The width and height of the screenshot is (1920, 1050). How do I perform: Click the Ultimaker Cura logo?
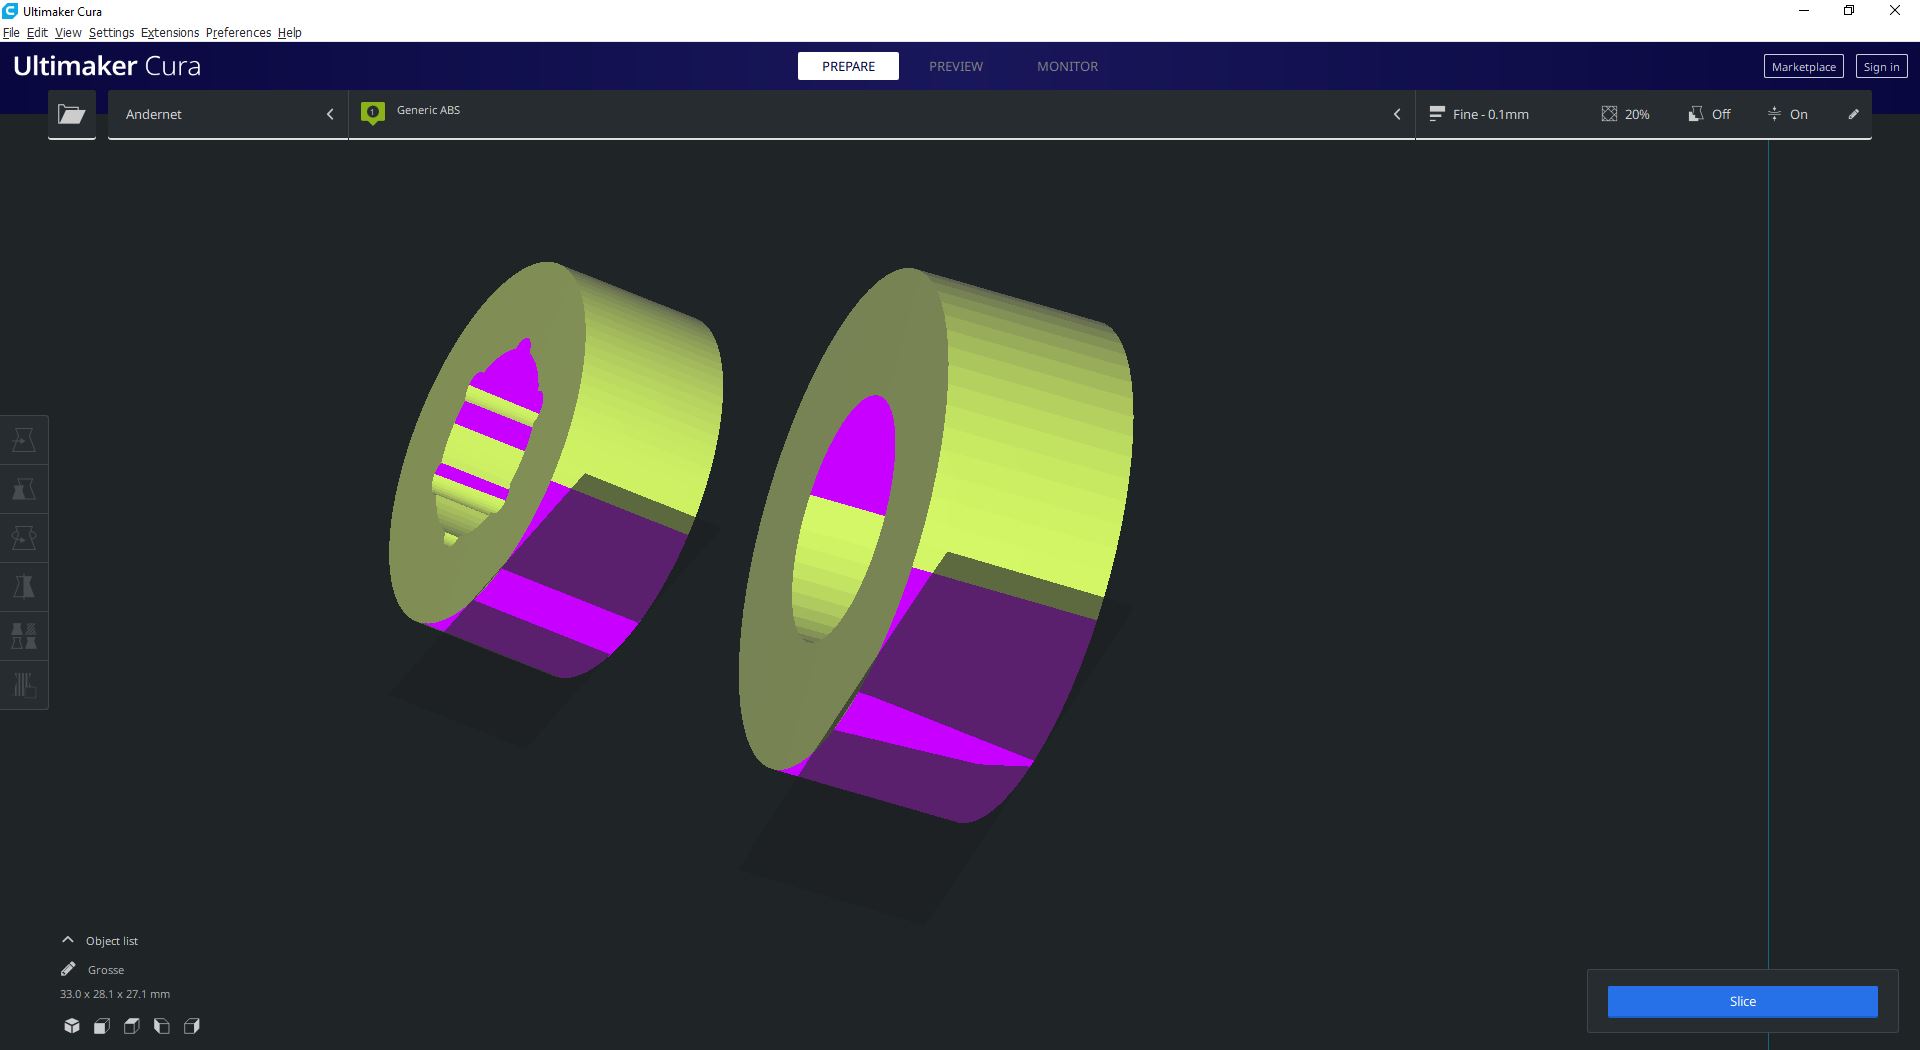click(x=107, y=66)
